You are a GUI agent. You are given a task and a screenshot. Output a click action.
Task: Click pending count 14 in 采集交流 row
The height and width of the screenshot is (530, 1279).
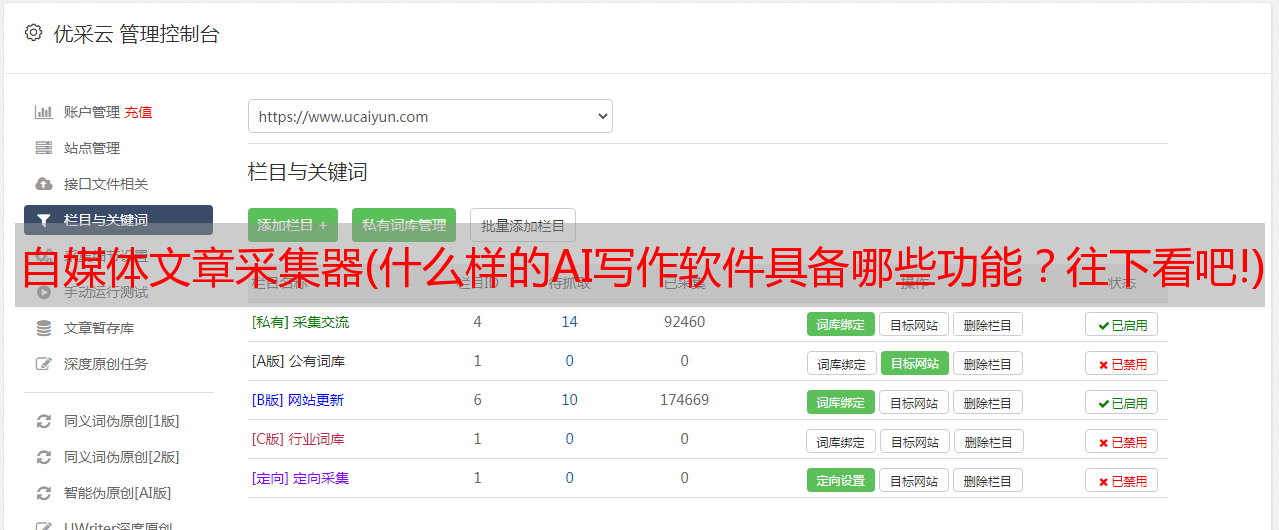570,322
